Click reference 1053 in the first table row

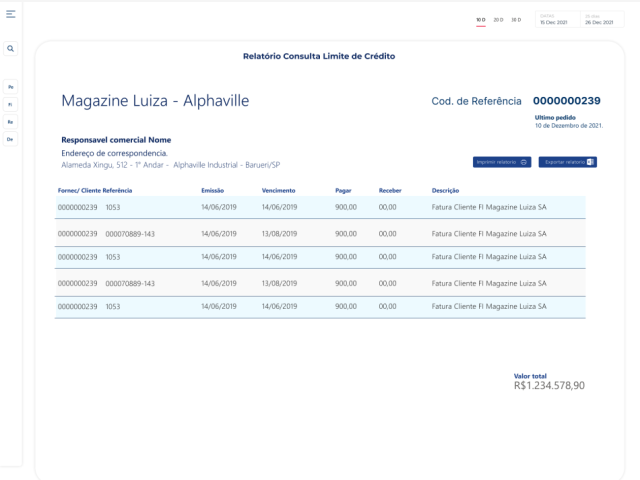113,207
